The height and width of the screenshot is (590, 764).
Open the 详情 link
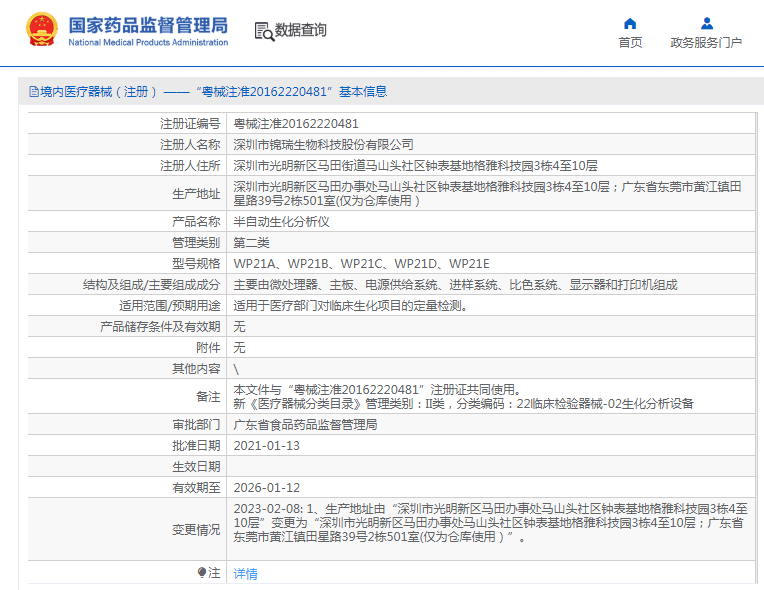click(246, 574)
